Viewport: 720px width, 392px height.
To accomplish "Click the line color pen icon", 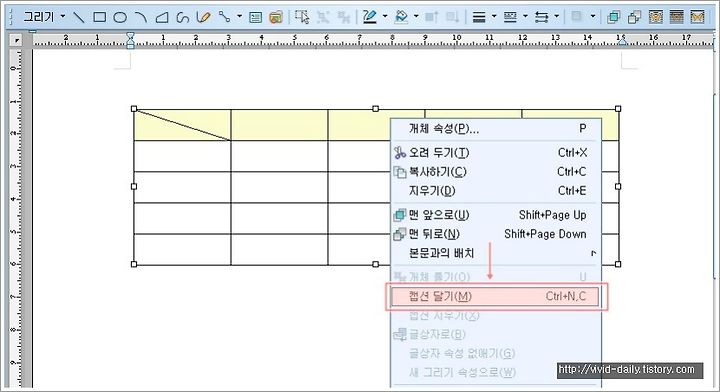I will point(369,17).
